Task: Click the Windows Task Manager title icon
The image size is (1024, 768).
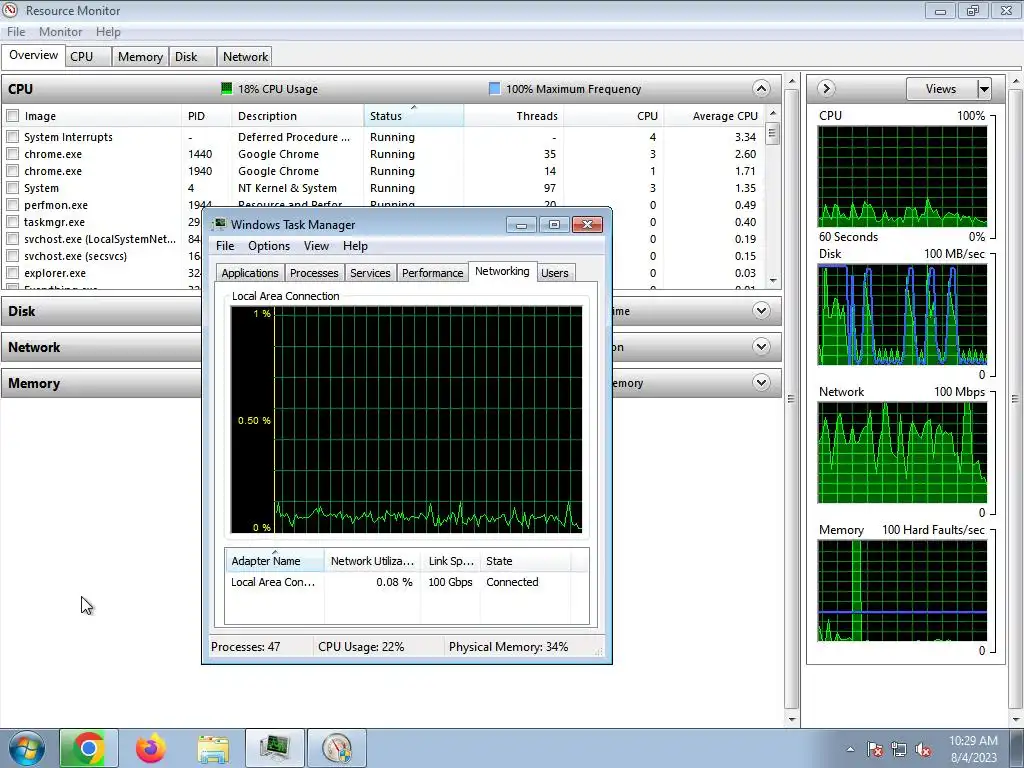Action: pos(220,224)
